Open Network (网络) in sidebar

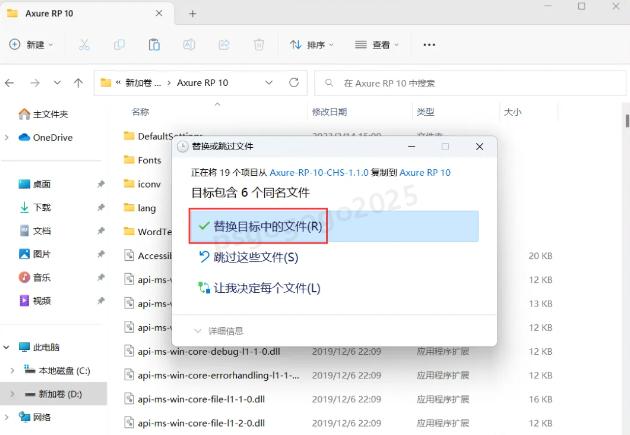(35, 417)
